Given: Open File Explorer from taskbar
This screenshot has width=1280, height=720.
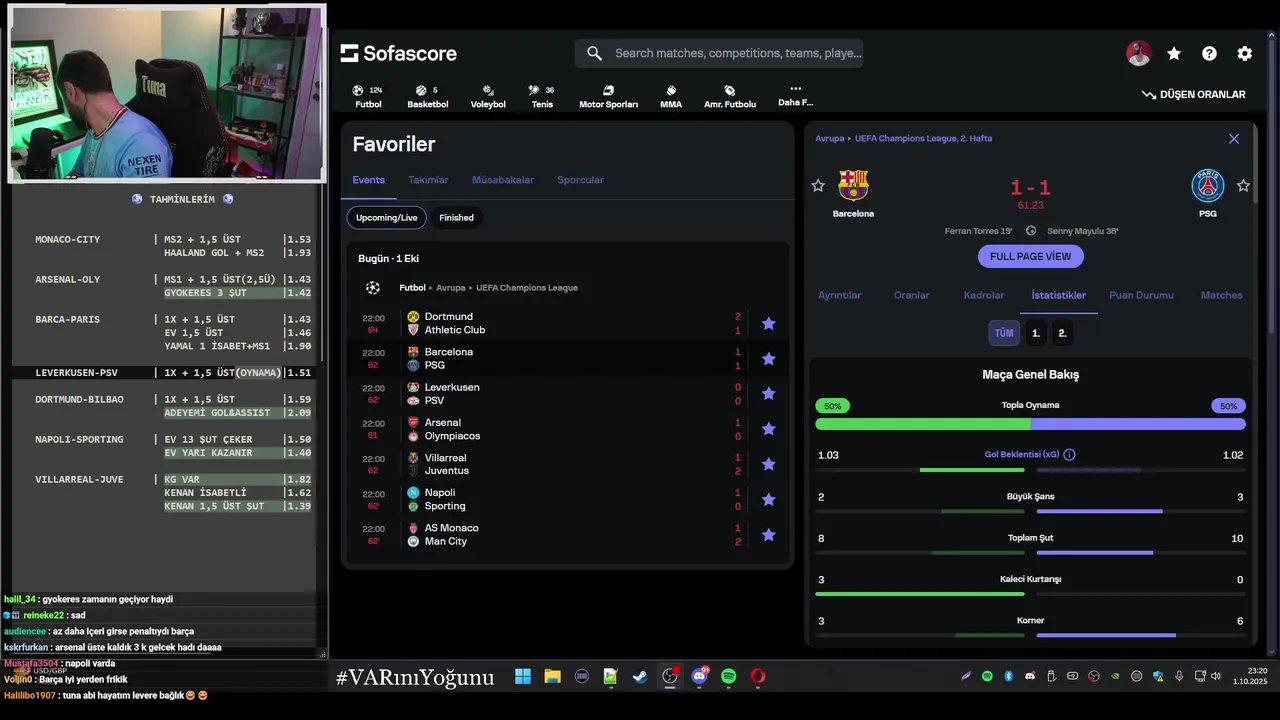Looking at the screenshot, I should (x=552, y=677).
